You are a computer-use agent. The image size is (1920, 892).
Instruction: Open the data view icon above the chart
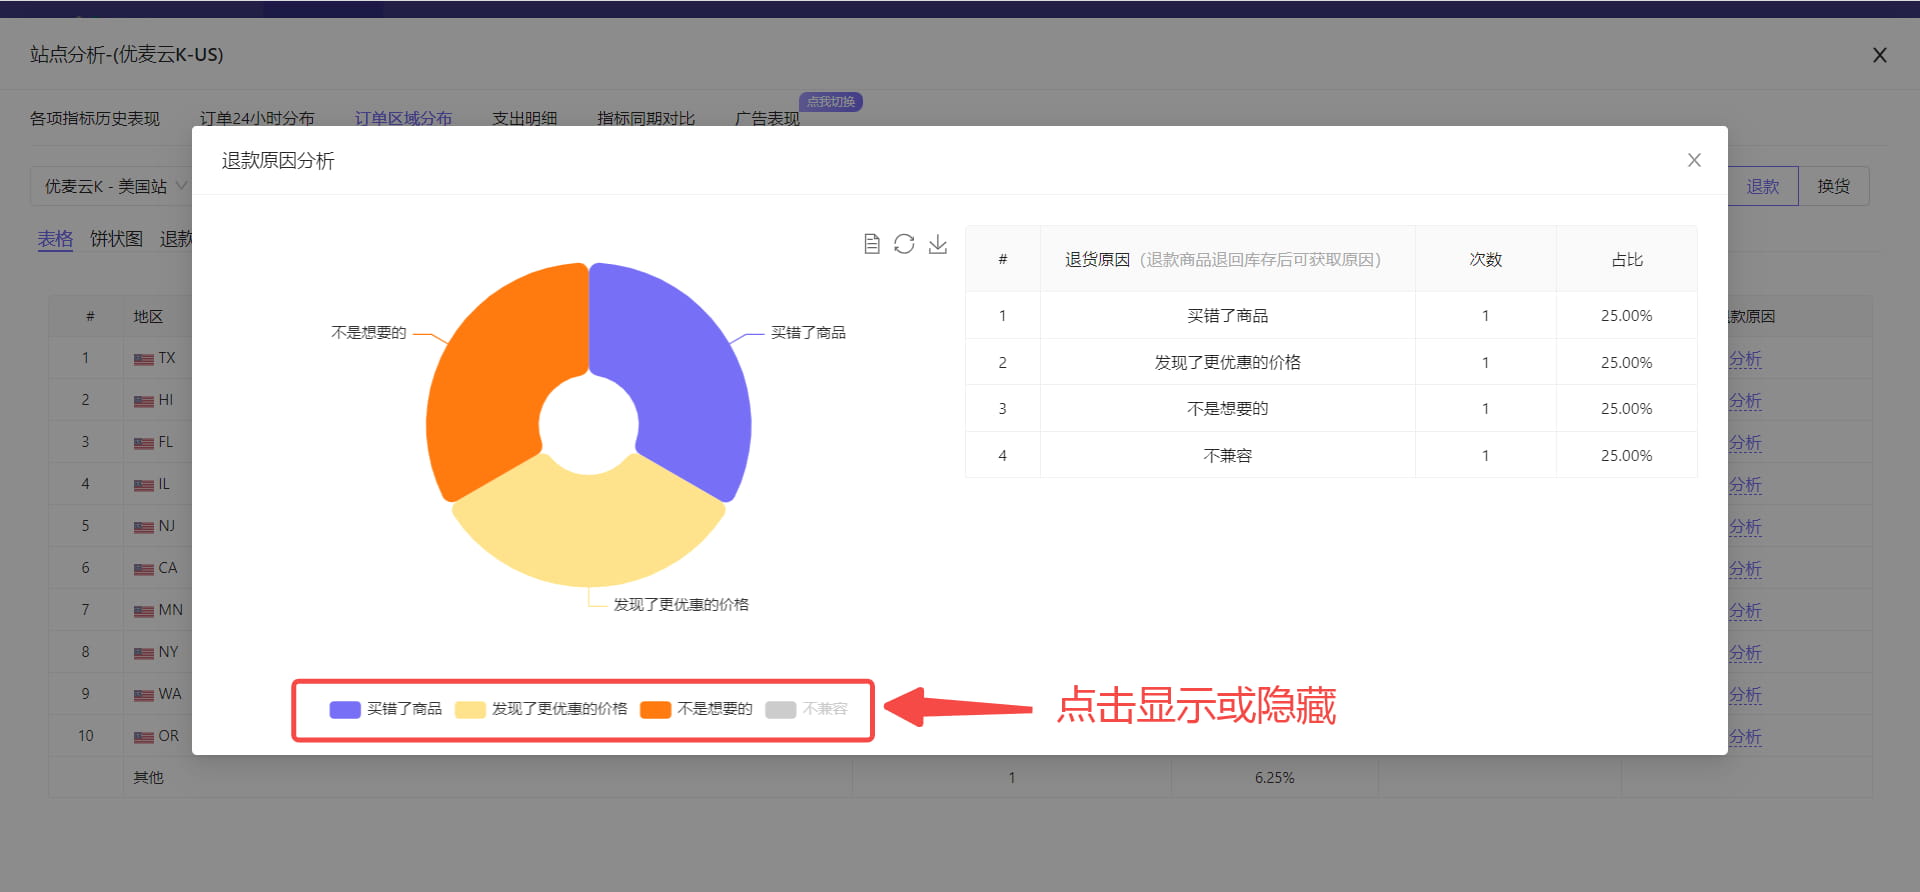click(x=872, y=244)
